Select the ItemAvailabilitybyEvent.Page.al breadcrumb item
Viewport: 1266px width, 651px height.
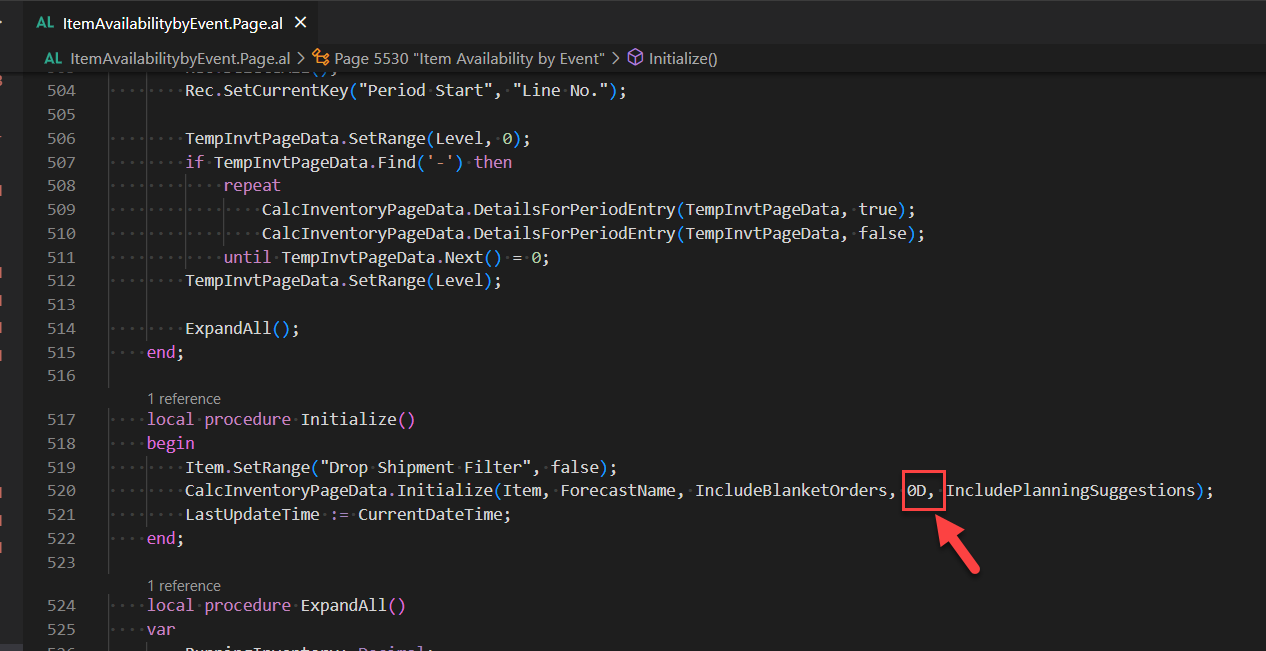point(180,58)
